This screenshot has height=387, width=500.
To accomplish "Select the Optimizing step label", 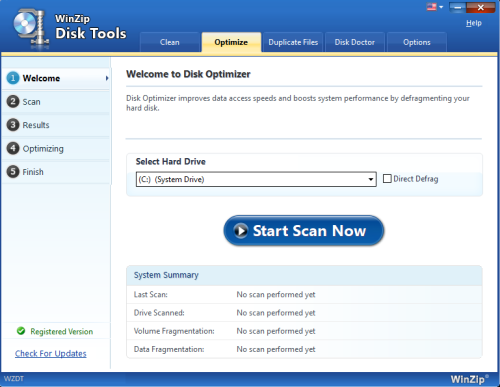I will point(43,149).
